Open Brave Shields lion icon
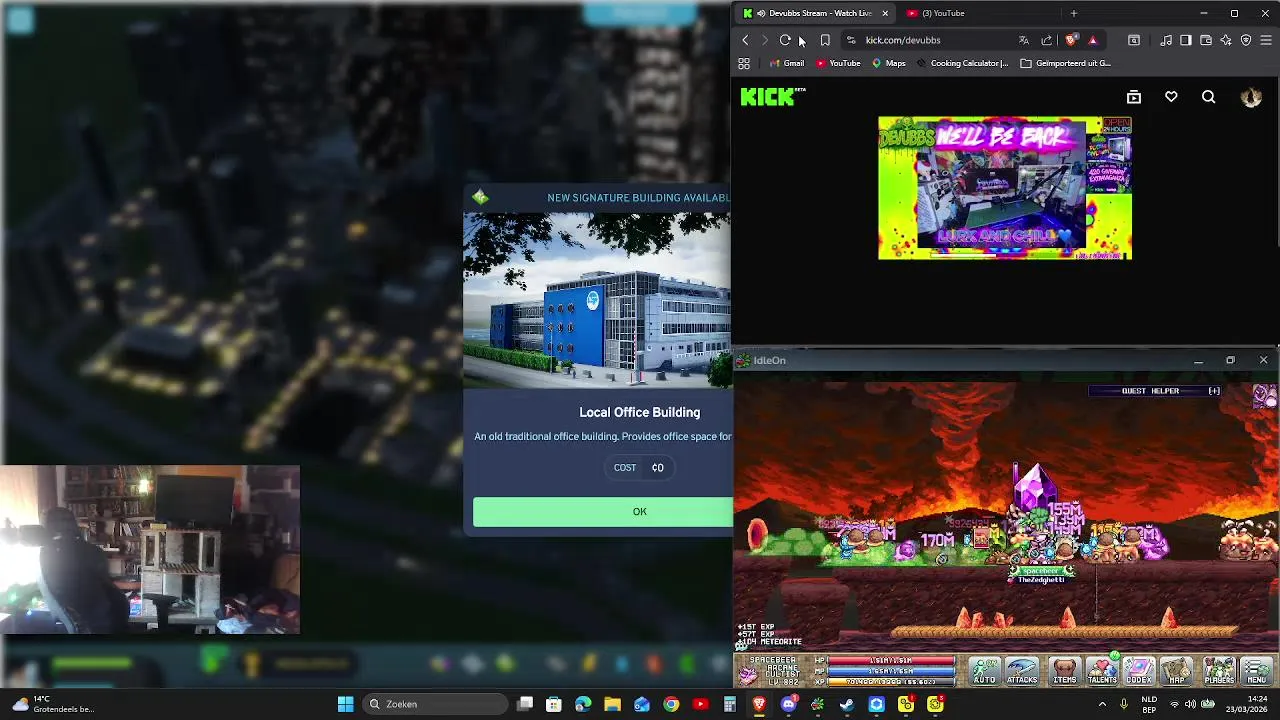This screenshot has width=1280, height=720. pyautogui.click(x=1071, y=40)
